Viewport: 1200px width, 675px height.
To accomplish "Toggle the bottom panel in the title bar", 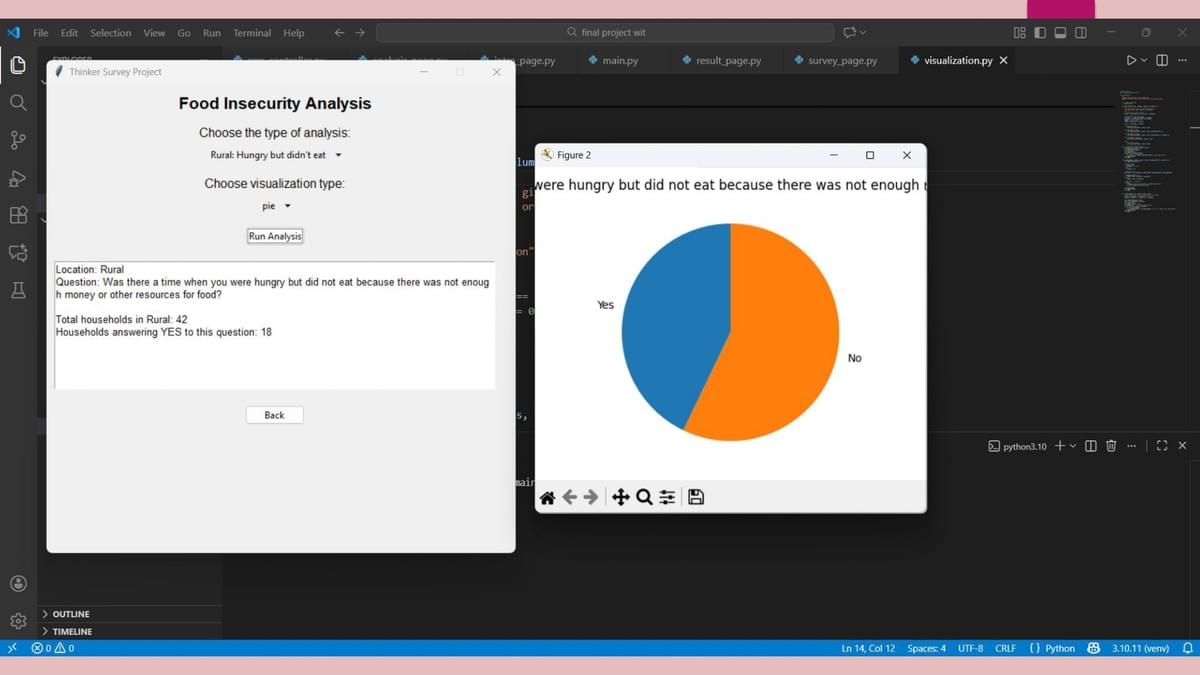I will click(1060, 33).
